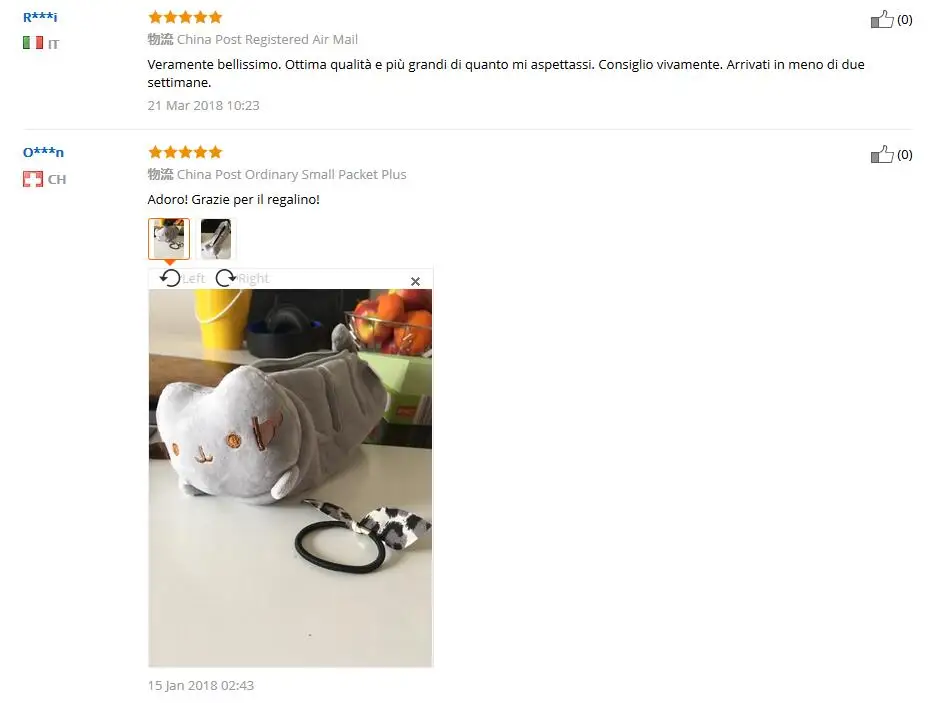Click the 'Left' rotate label
940x703 pixels.
point(193,278)
